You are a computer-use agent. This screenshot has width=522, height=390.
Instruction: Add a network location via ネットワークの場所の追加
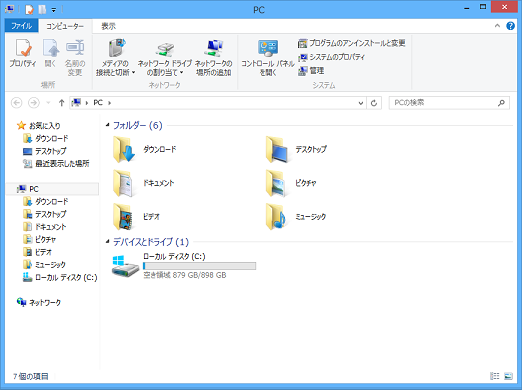coord(213,57)
